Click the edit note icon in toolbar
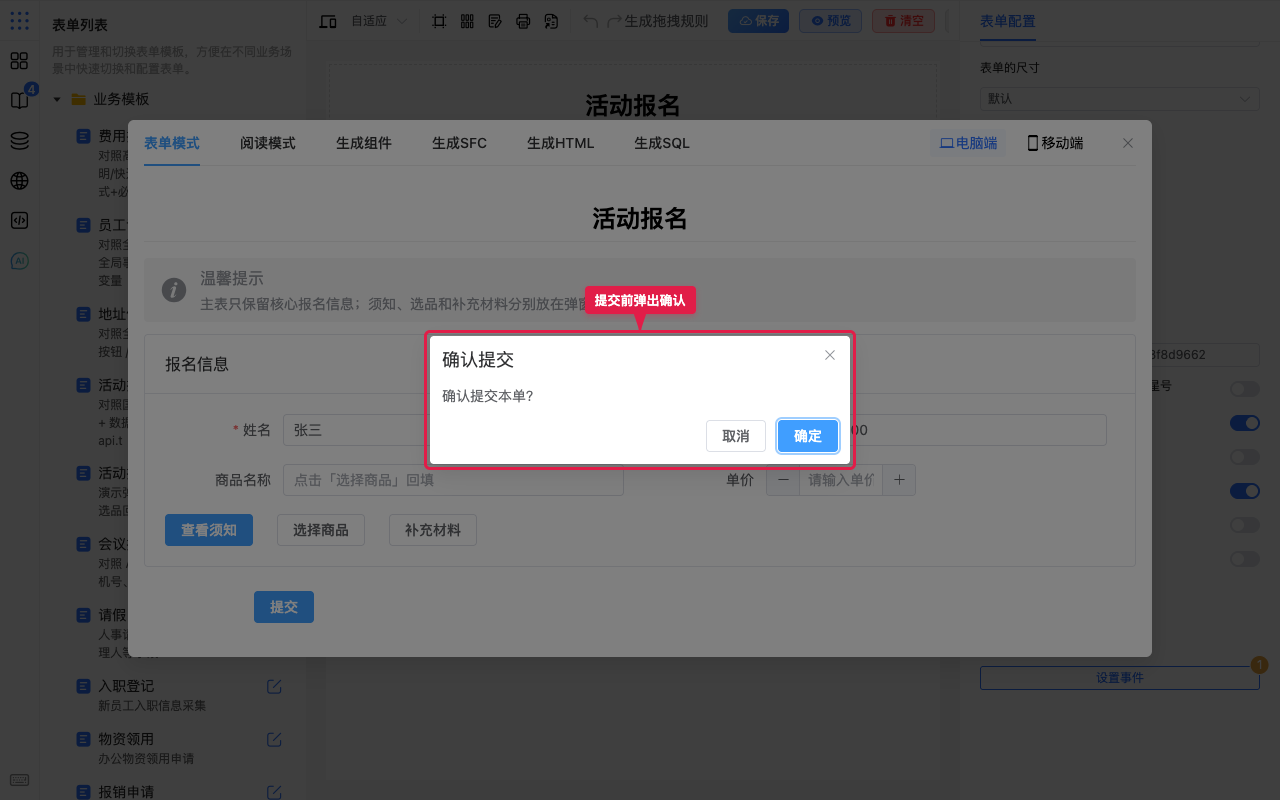Screen dimensions: 1280x800 pos(495,21)
